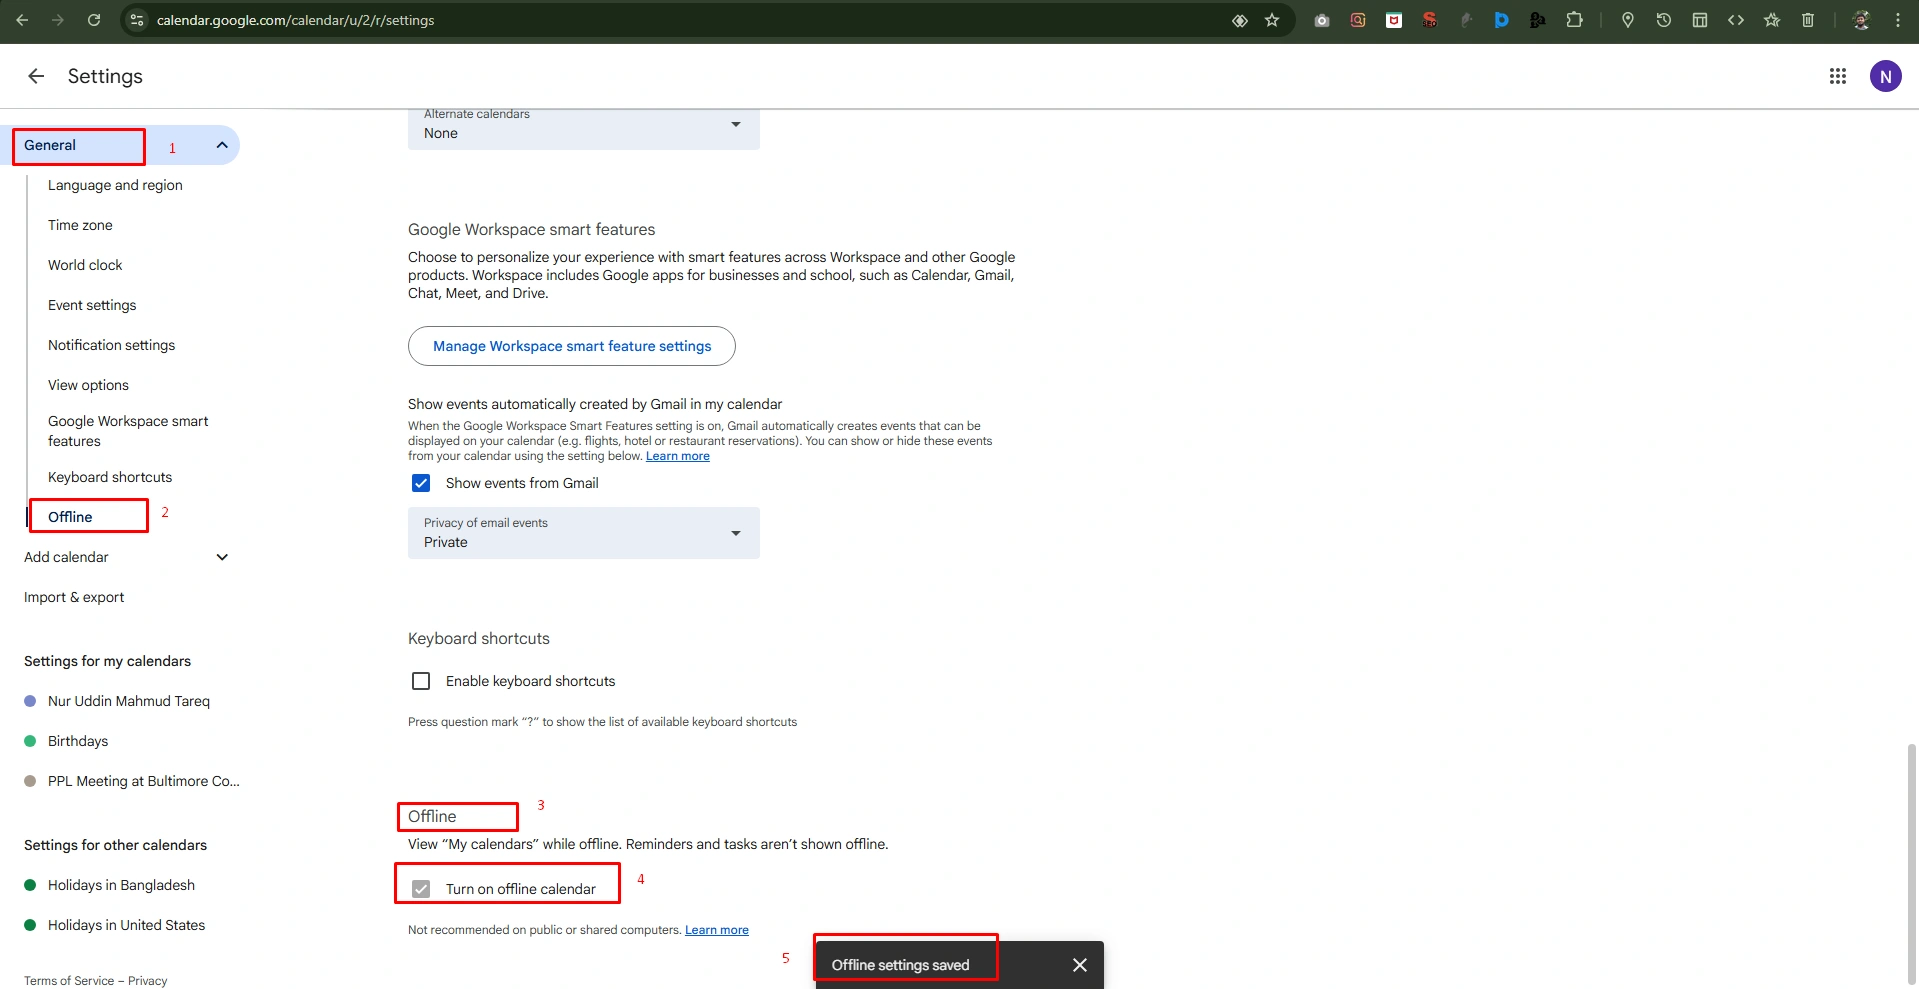Bookmark this page with star icon
1919x989 pixels.
(1272, 20)
